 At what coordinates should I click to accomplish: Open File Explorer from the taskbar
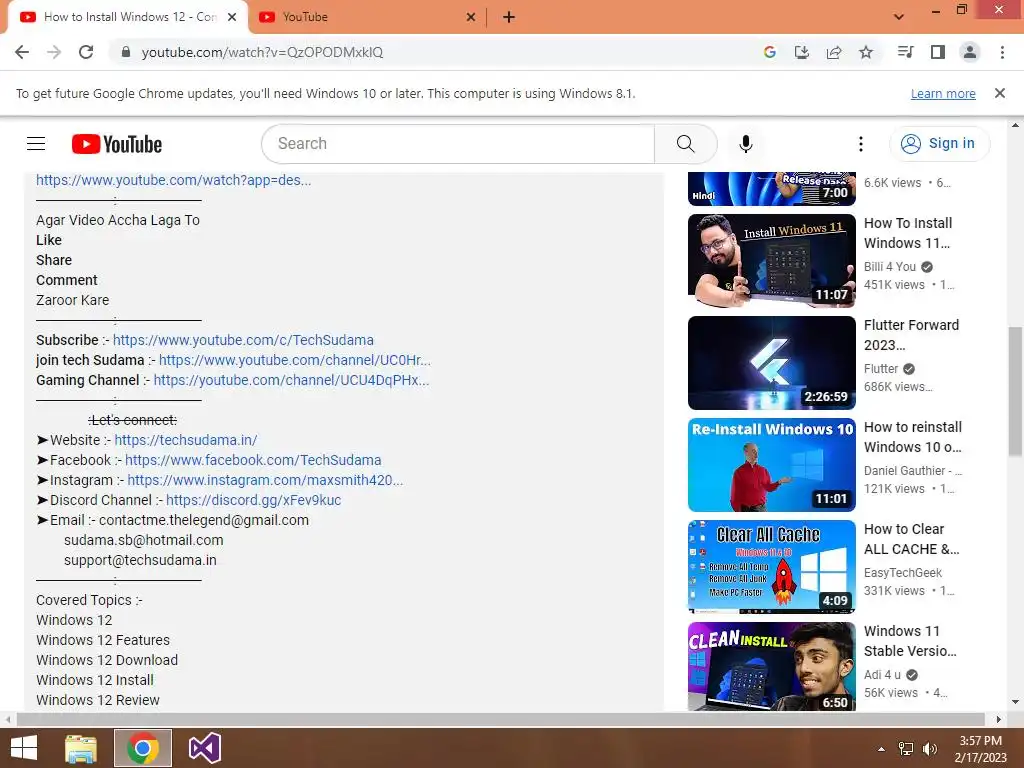point(81,748)
